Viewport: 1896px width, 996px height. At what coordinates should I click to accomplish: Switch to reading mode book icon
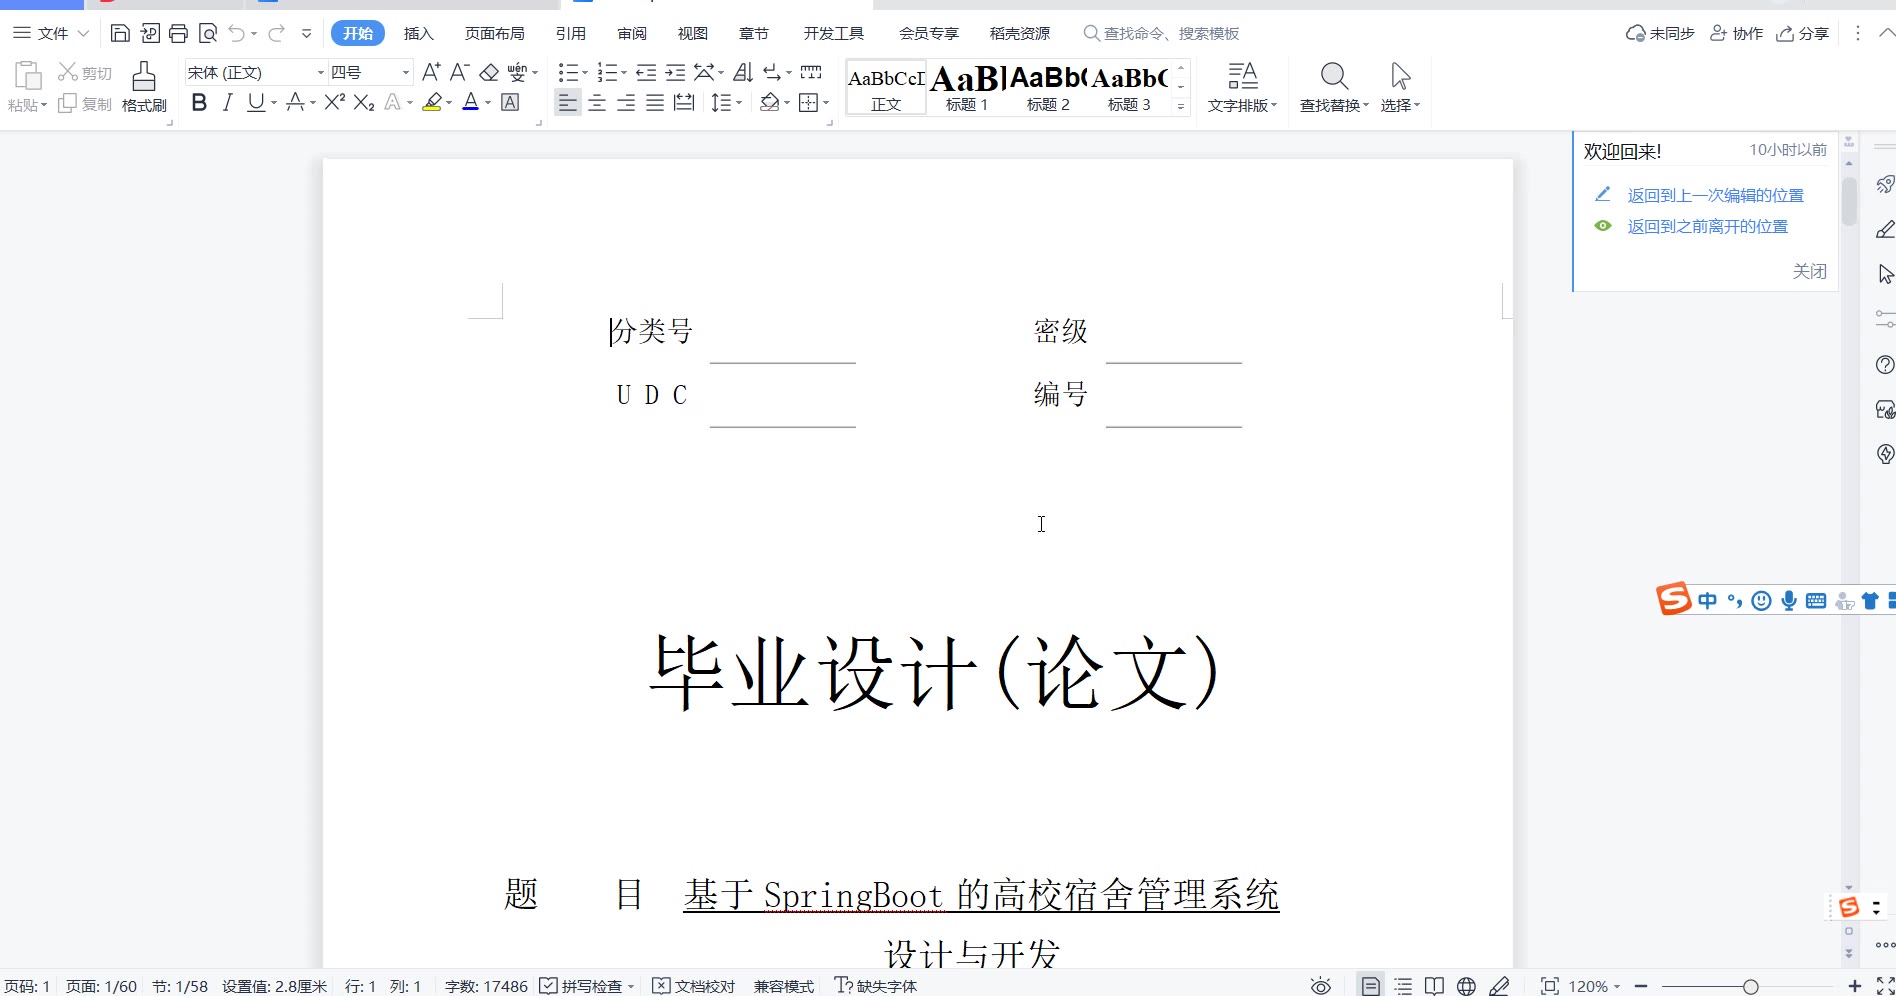(x=1434, y=986)
